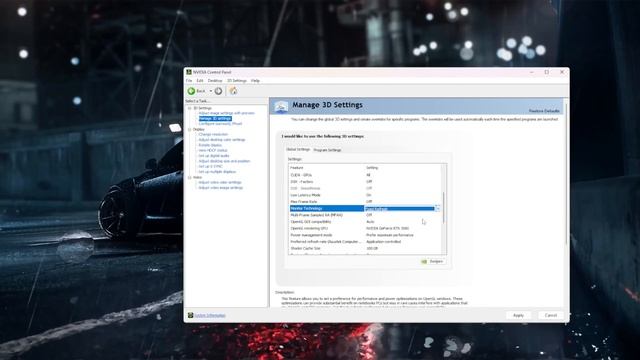Screen dimensions: 640x360
Task: Open the Desktop menu
Action: click(x=215, y=81)
